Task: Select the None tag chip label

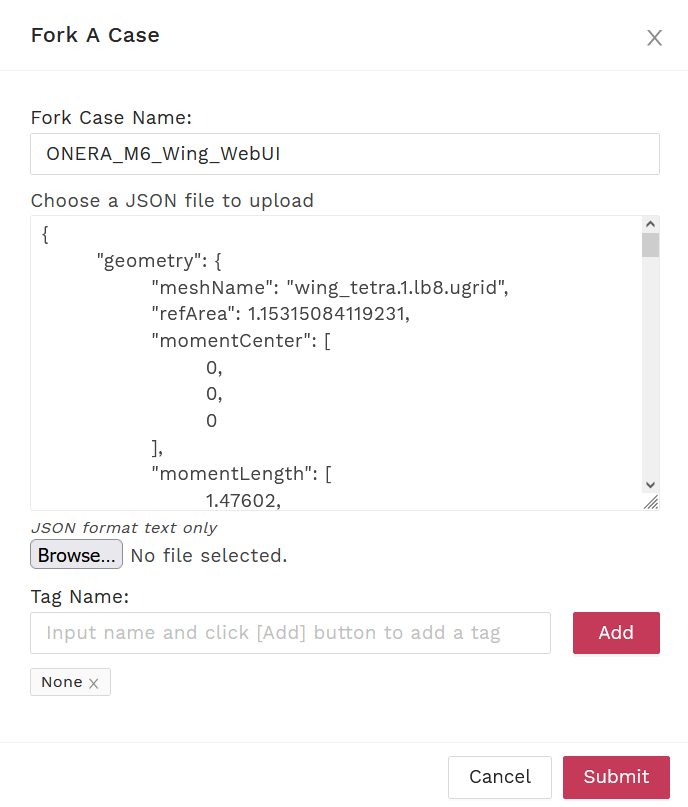Action: 62,682
